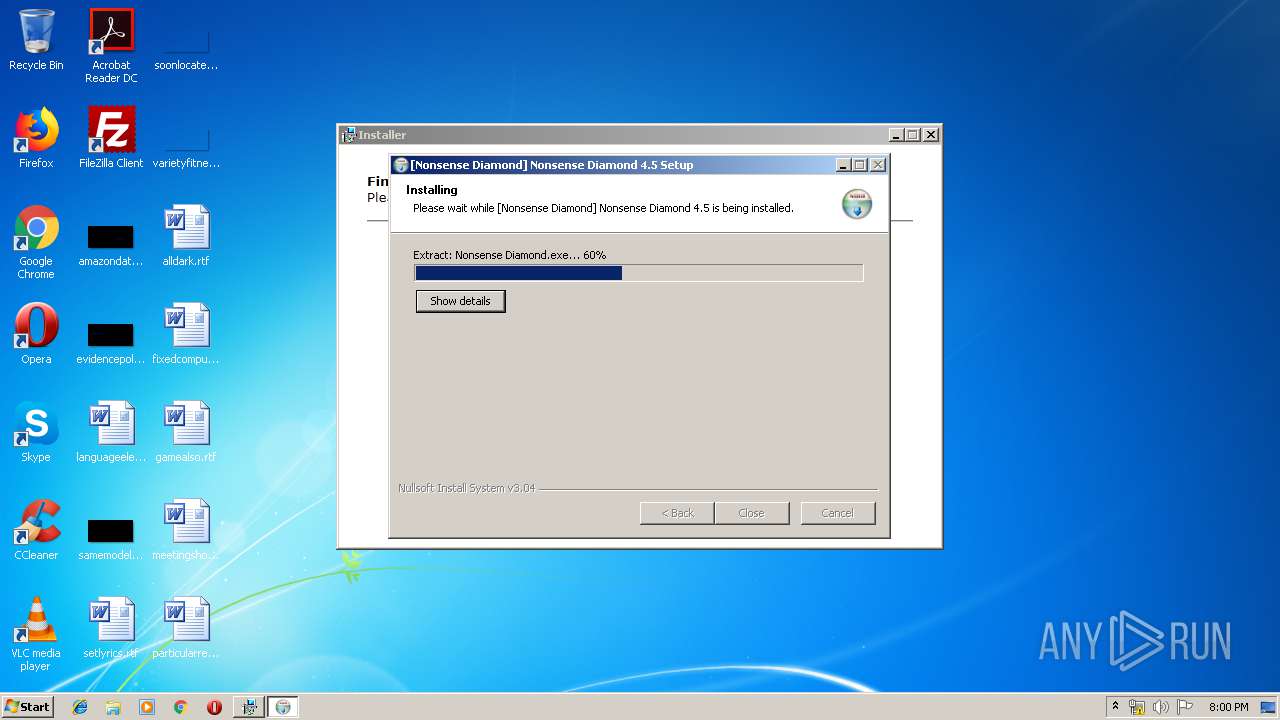The width and height of the screenshot is (1280, 720).
Task: Switch to Installer taskbar window button
Action: 249,707
